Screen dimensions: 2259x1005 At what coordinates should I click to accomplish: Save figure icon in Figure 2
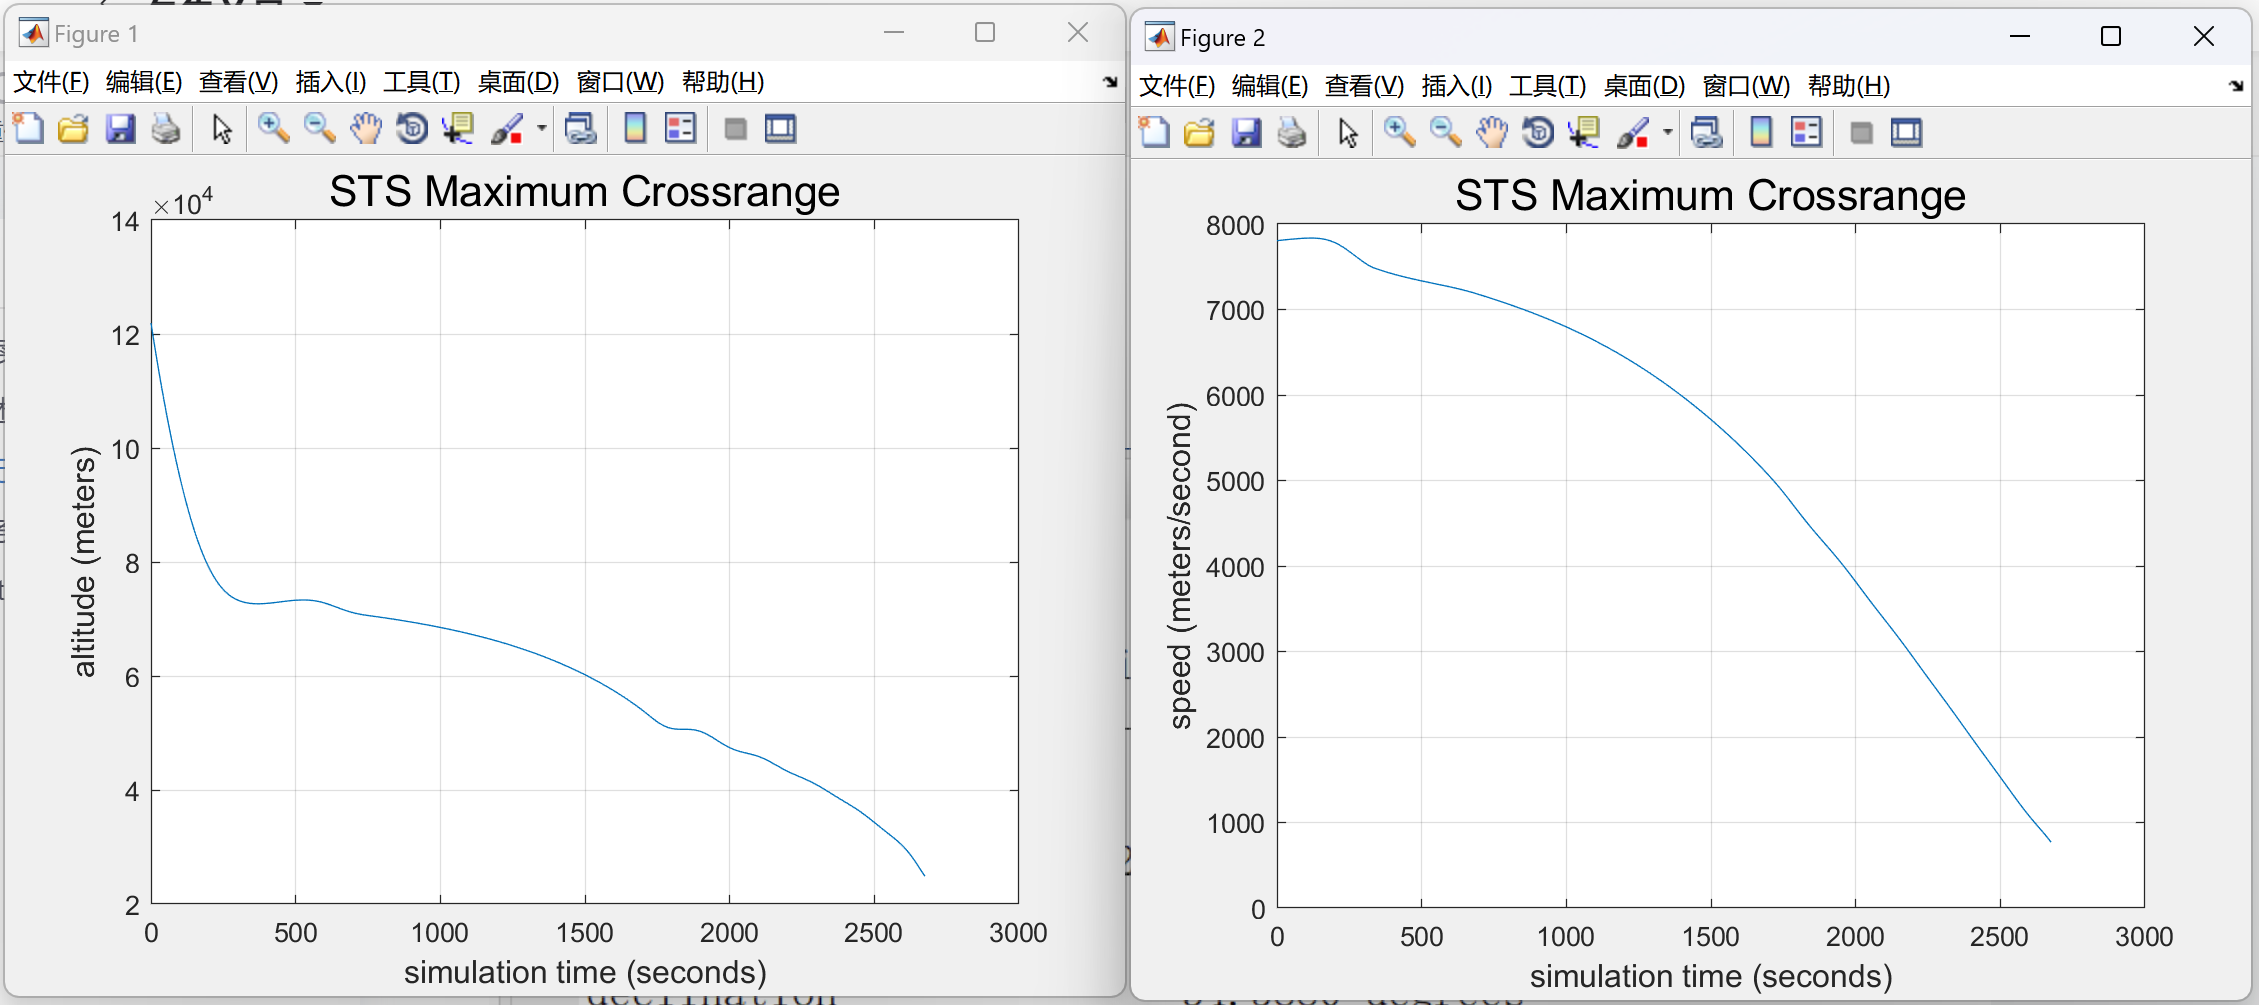[1246, 133]
